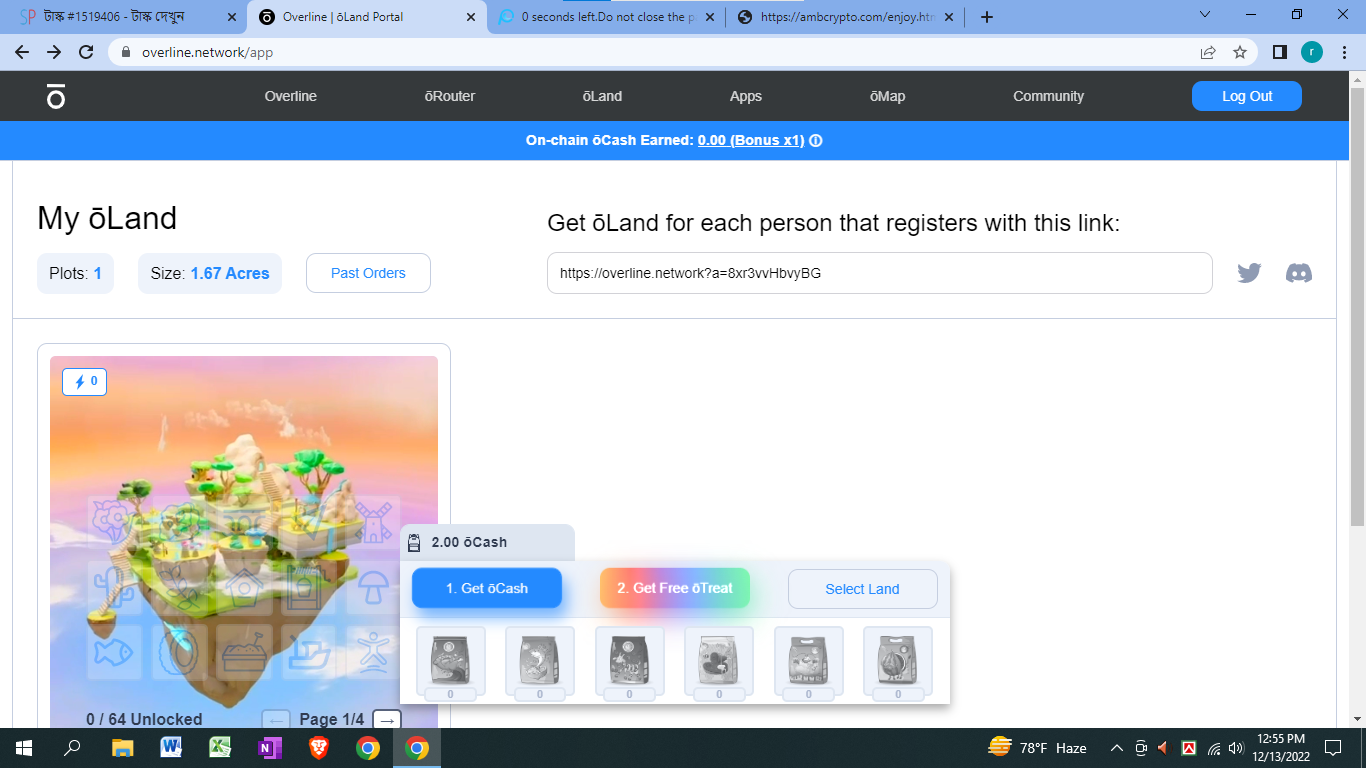Select the windmill item on the land grid
The height and width of the screenshot is (768, 1366).
click(x=373, y=520)
